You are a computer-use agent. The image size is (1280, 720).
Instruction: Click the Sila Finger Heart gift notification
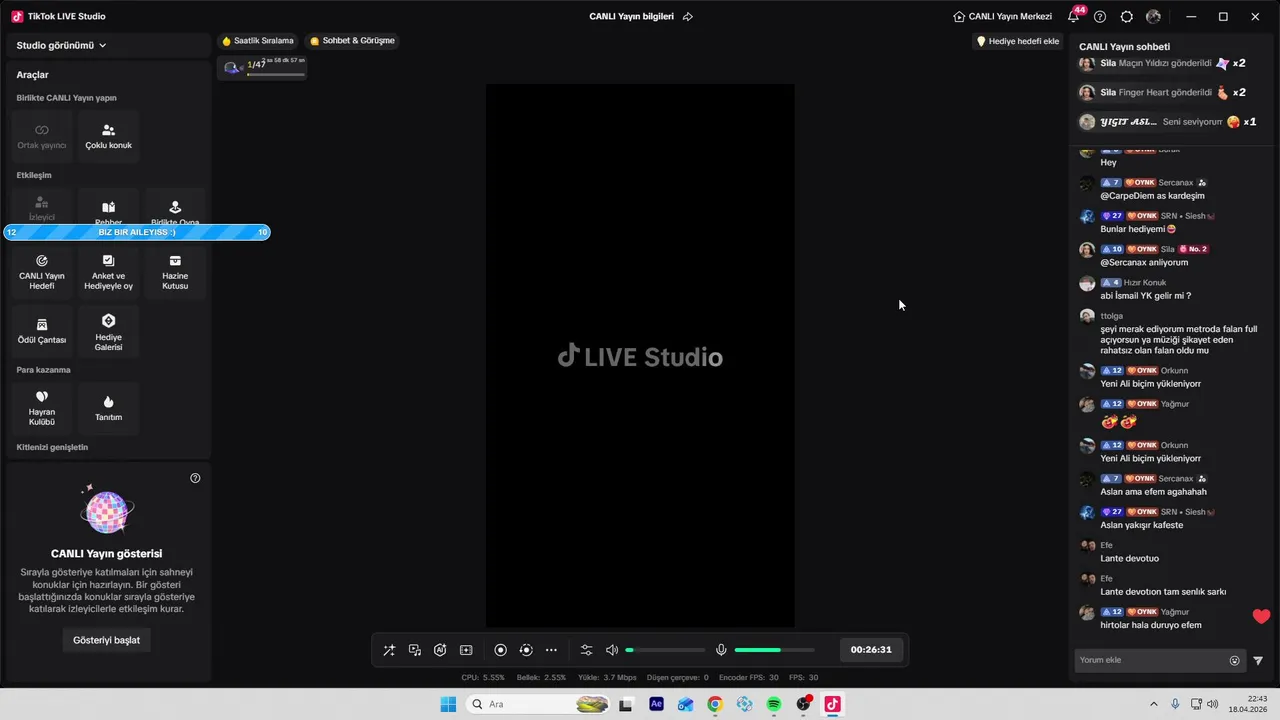pos(1162,92)
